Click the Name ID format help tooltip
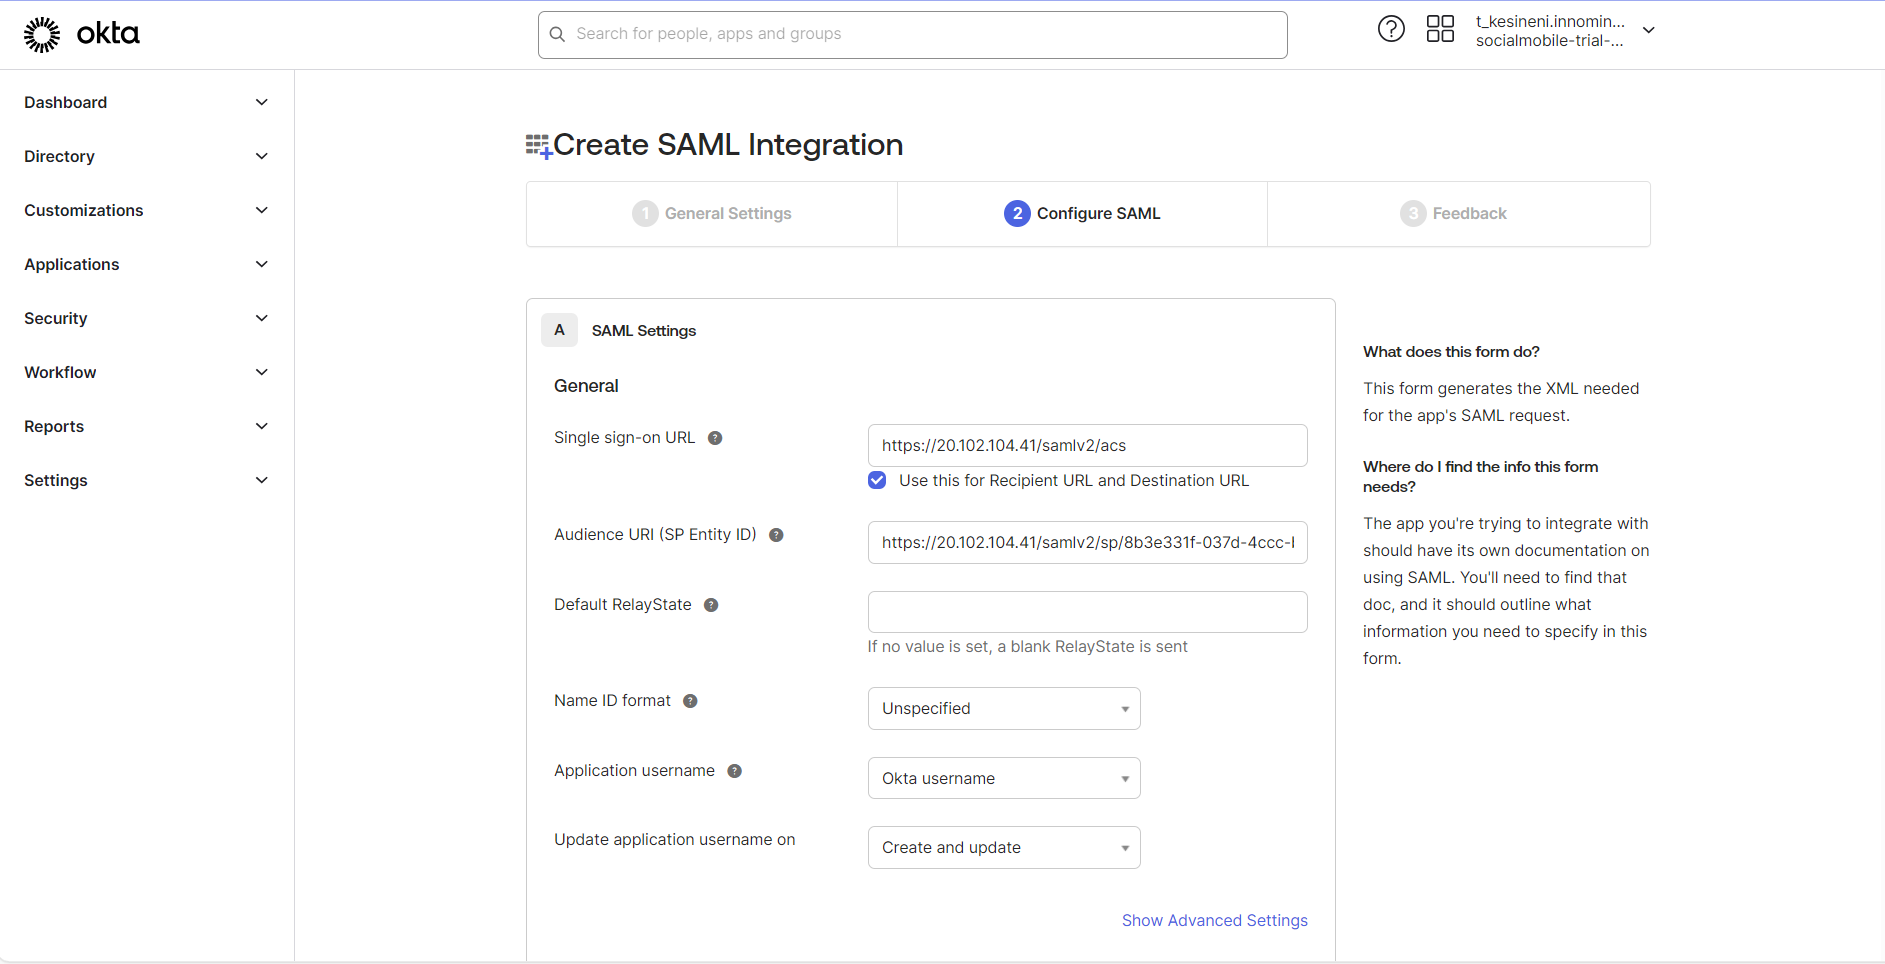This screenshot has width=1885, height=964. (690, 700)
